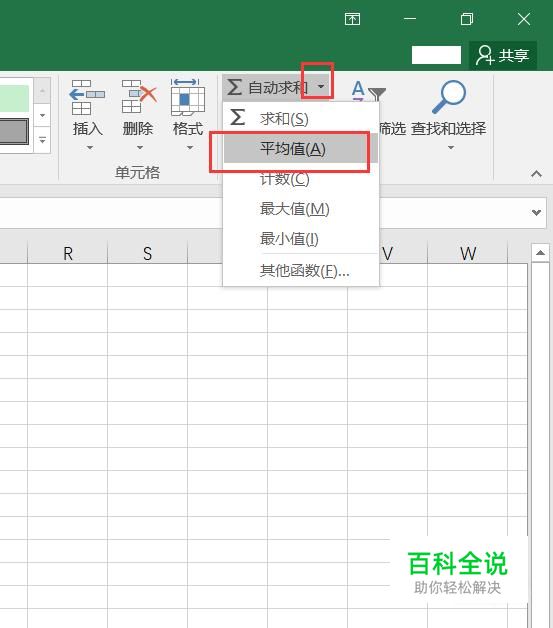Viewport: 553px width, 628px height.
Task: Expand the AutoSum dropdown arrow
Action: [x=321, y=87]
